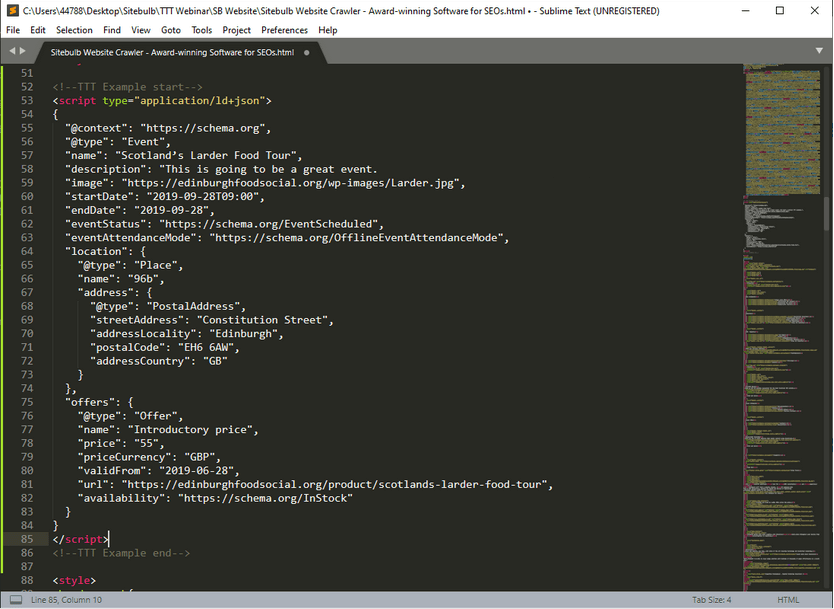This screenshot has width=834, height=609.
Task: Click the "Event" type value
Action: tap(143, 142)
